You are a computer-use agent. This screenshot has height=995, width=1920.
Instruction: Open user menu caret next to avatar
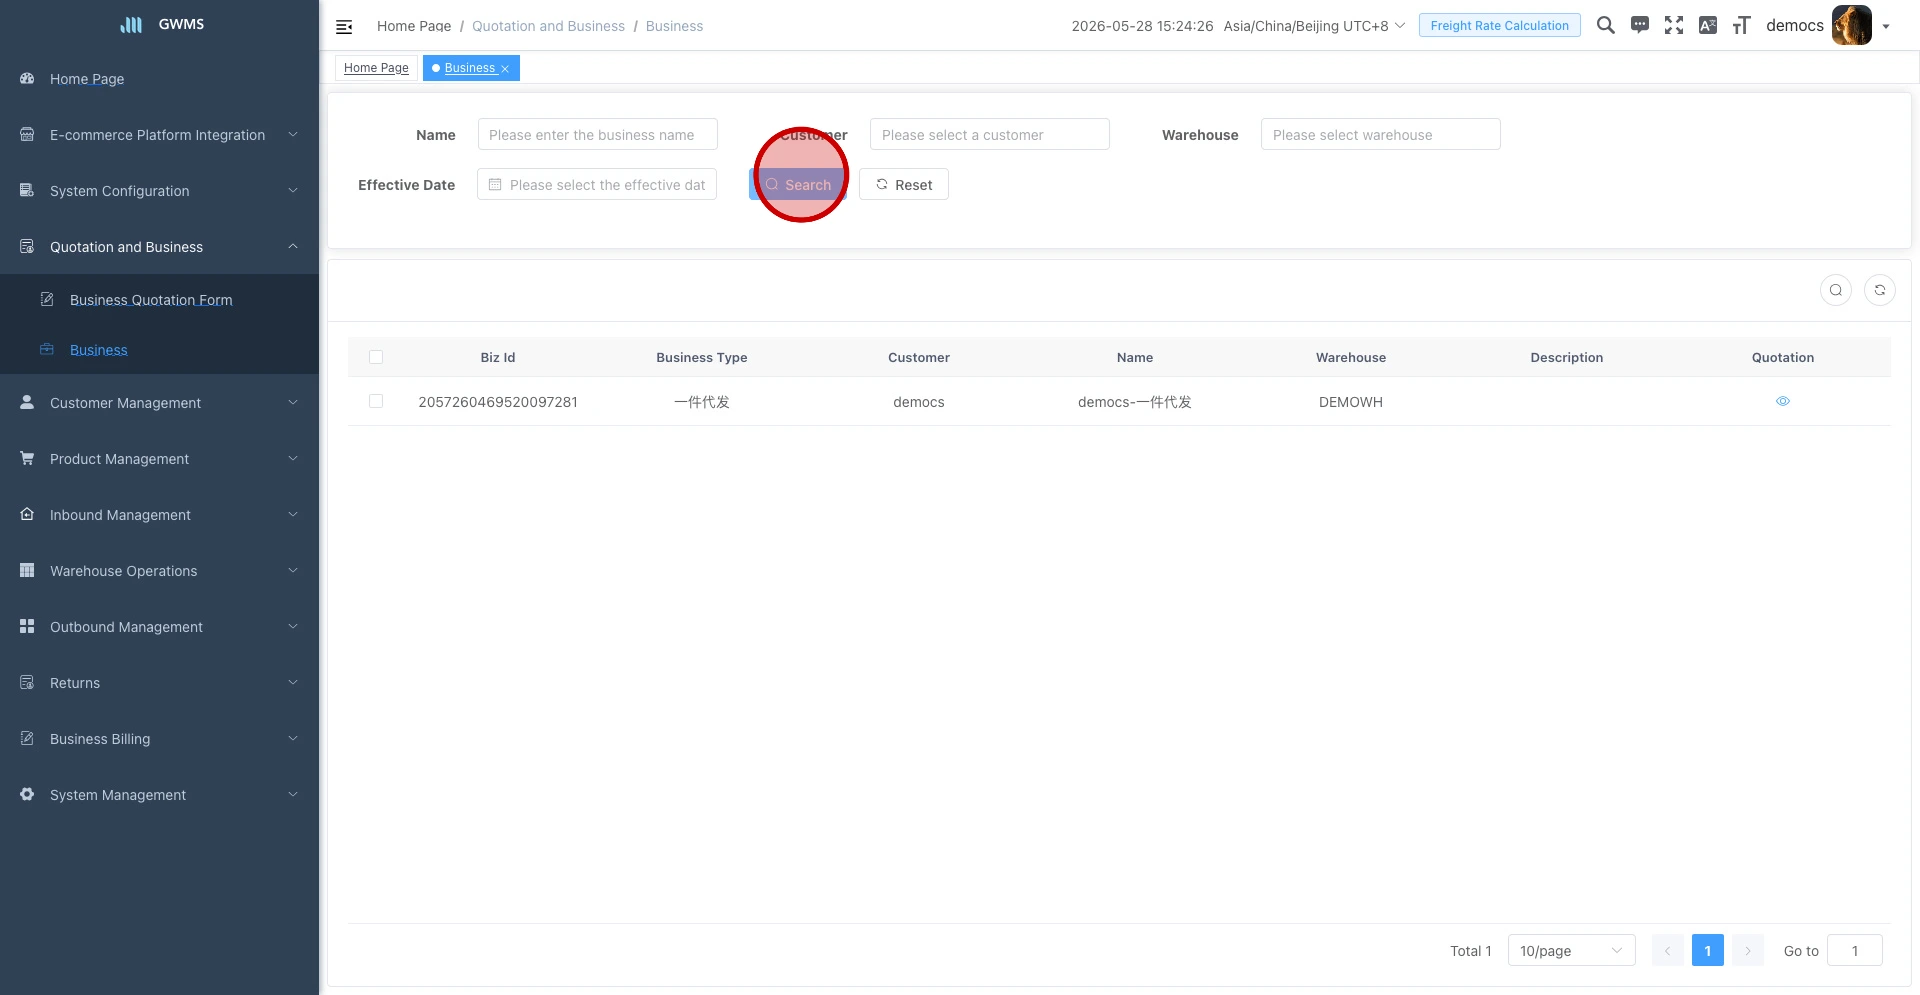point(1886,27)
